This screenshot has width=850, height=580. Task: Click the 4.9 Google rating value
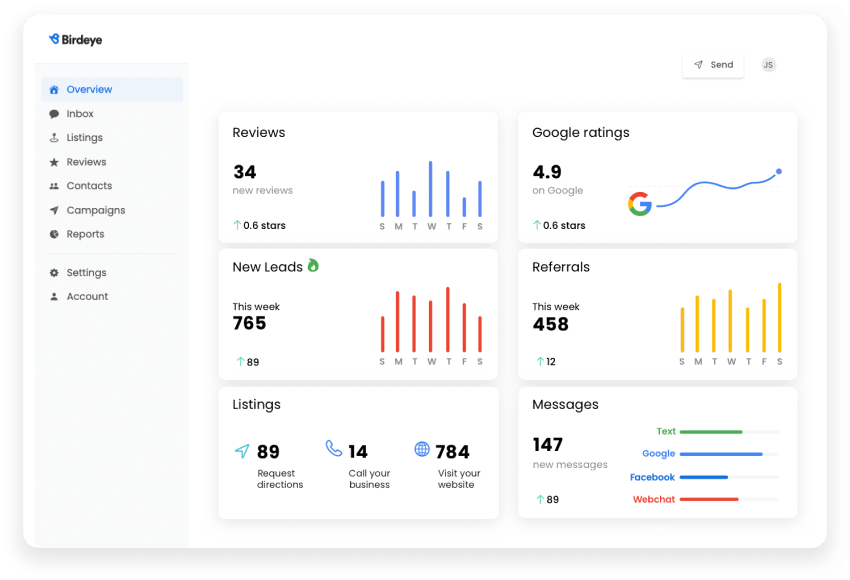[x=547, y=172]
